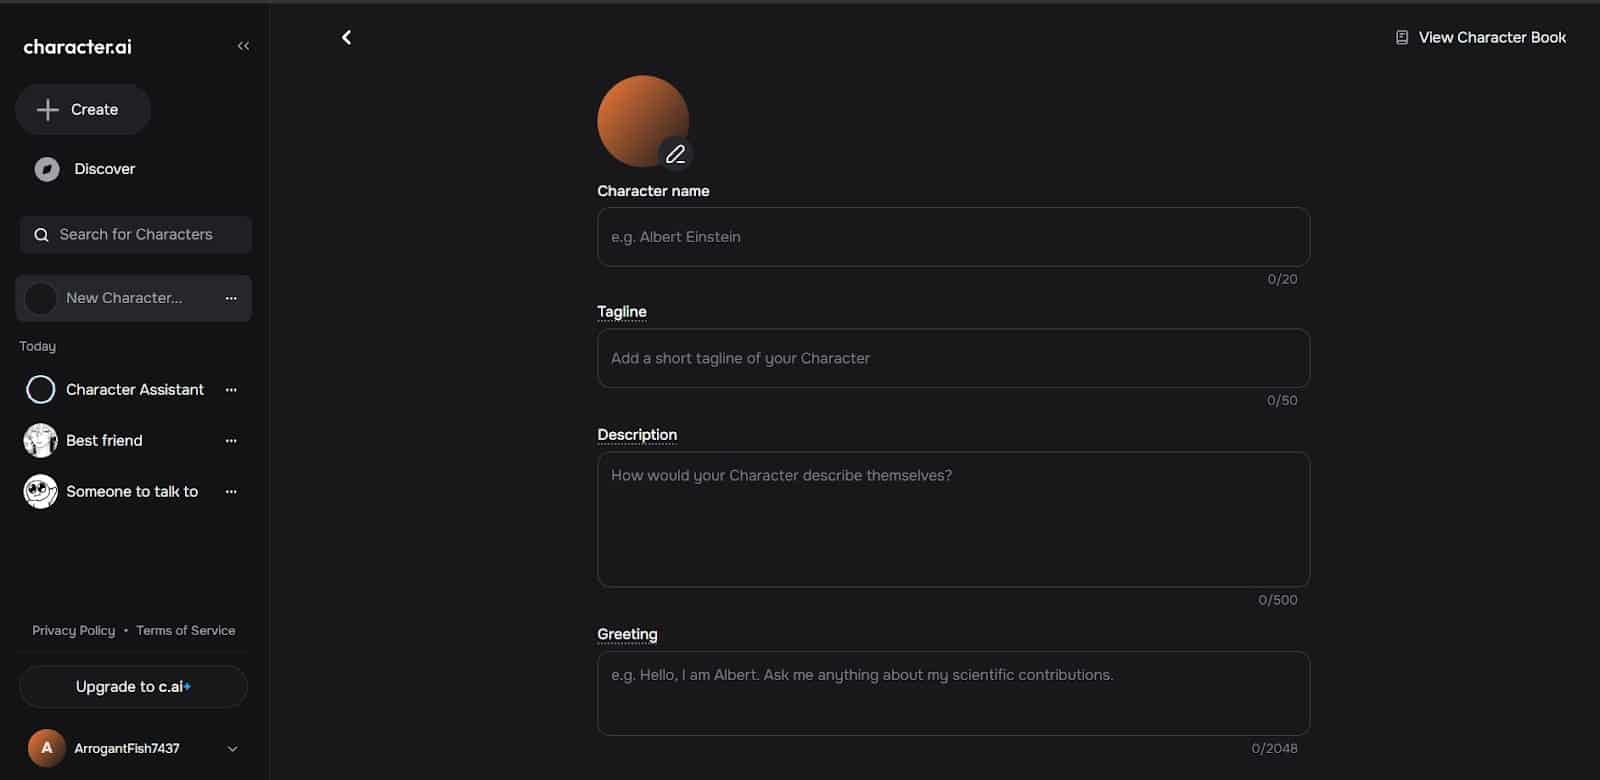Viewport: 1600px width, 780px height.
Task: Select the New Character chat entry
Action: pyautogui.click(x=133, y=298)
